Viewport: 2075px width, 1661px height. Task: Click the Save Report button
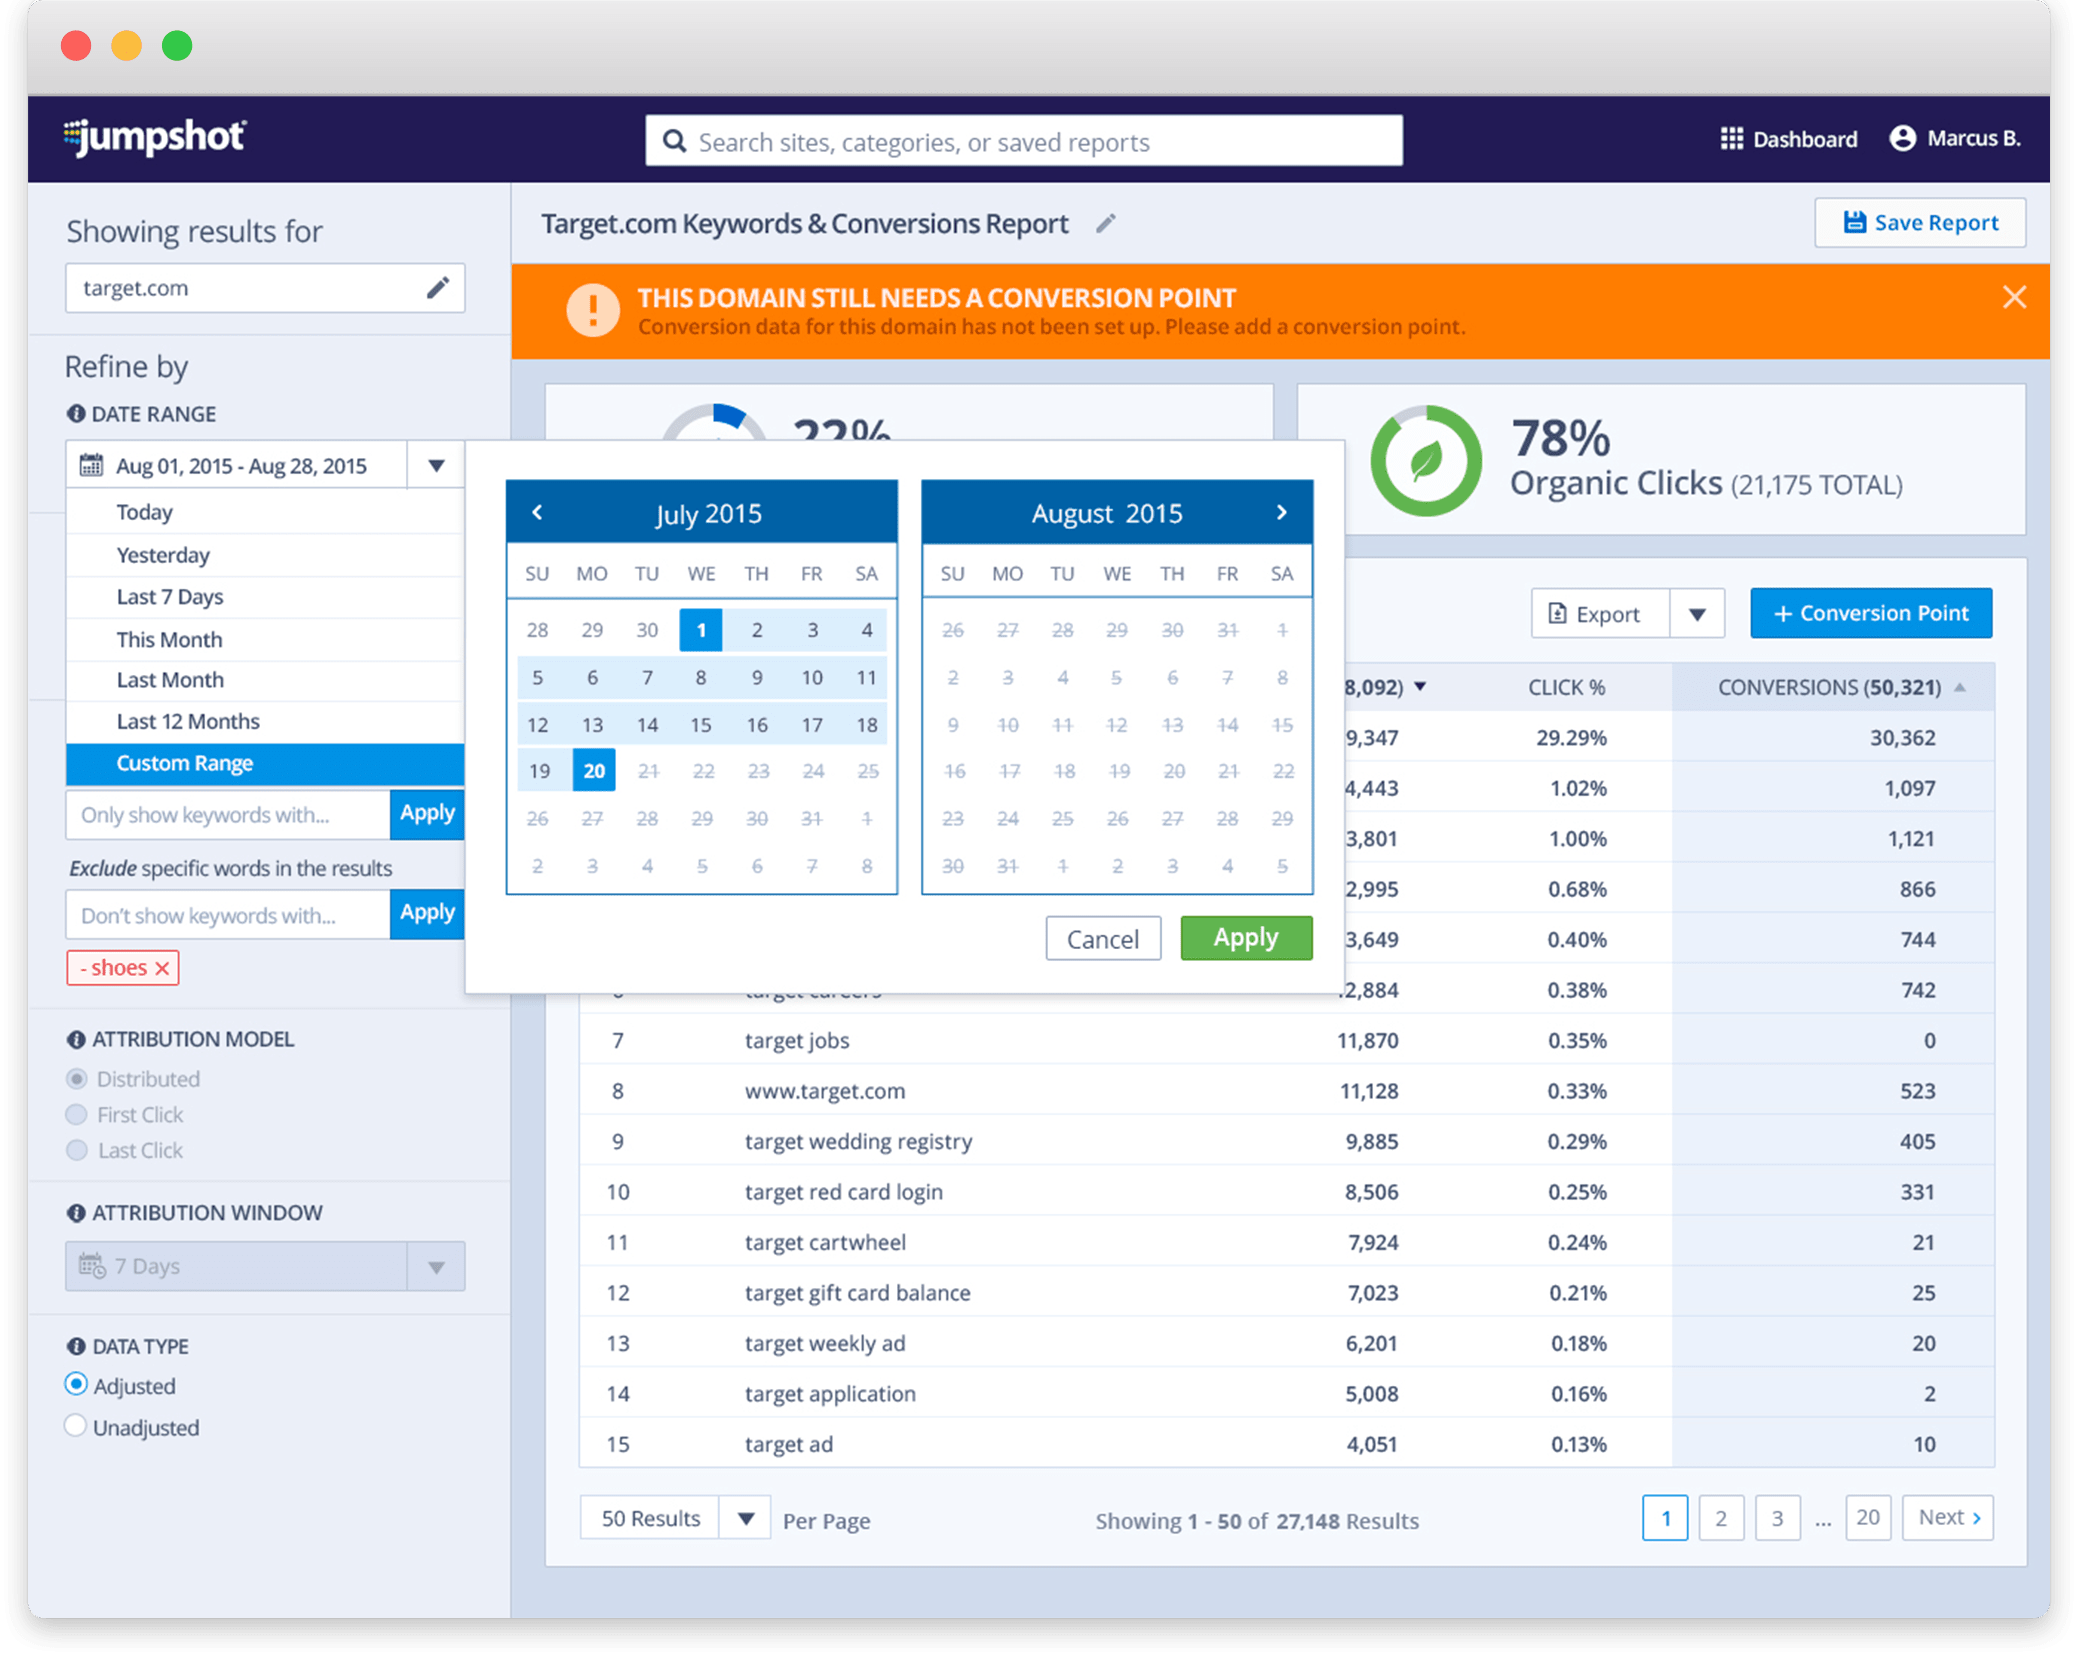[1919, 223]
